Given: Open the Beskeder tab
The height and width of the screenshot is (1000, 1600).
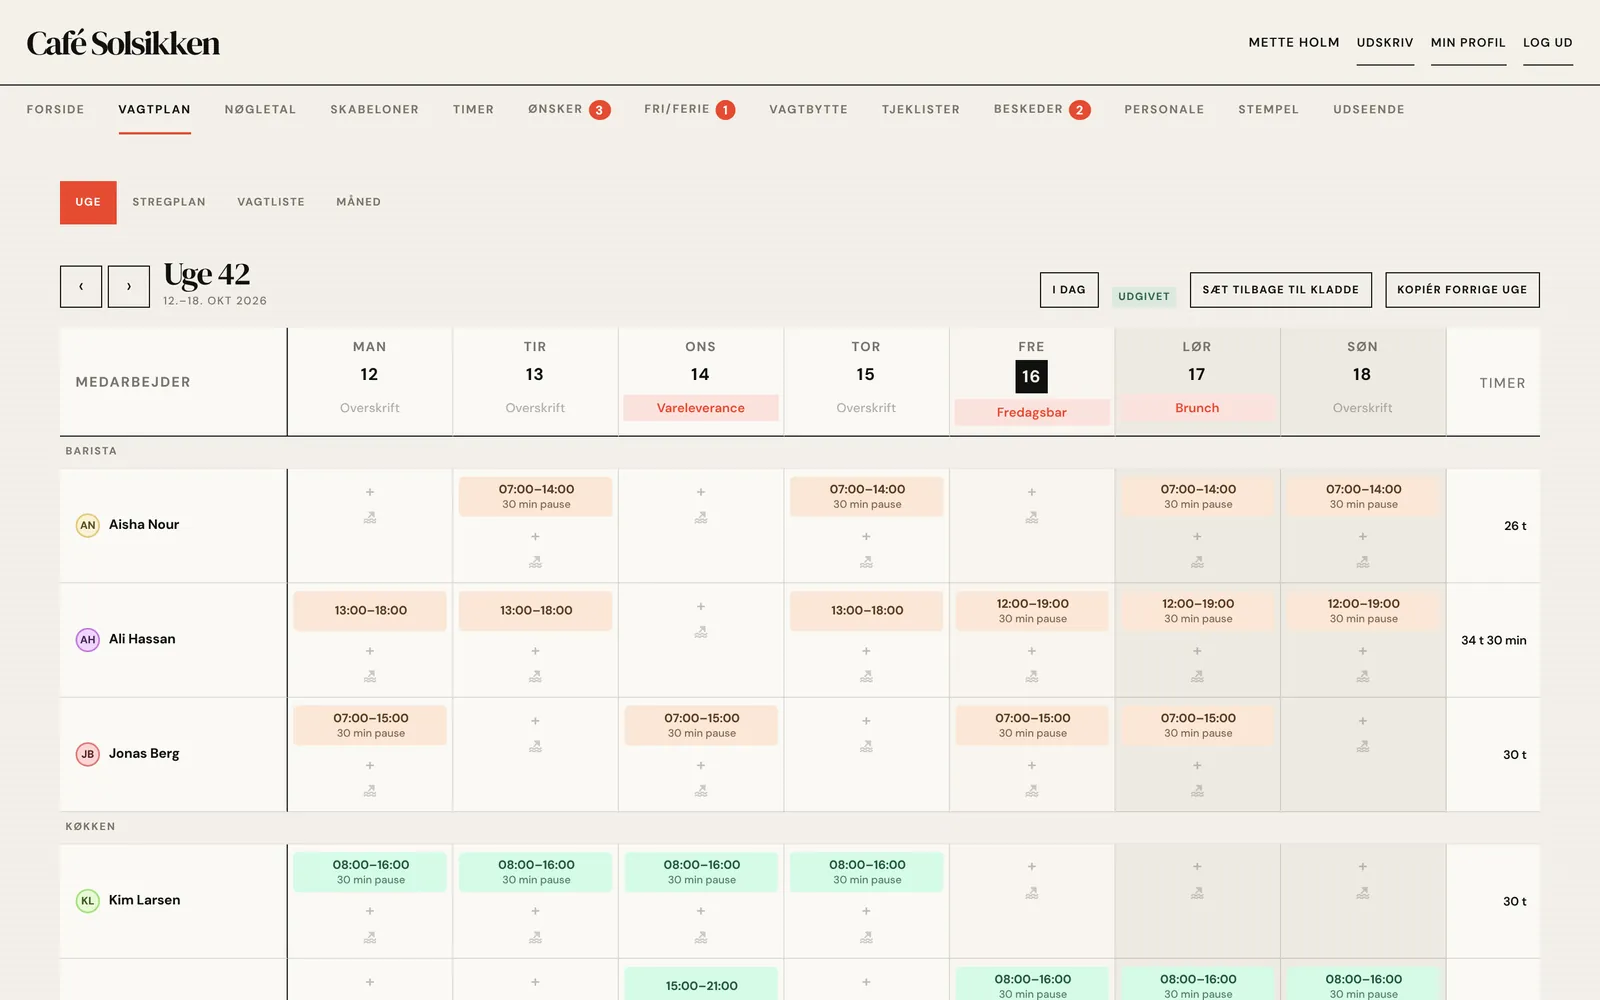Looking at the screenshot, I should coord(1042,110).
